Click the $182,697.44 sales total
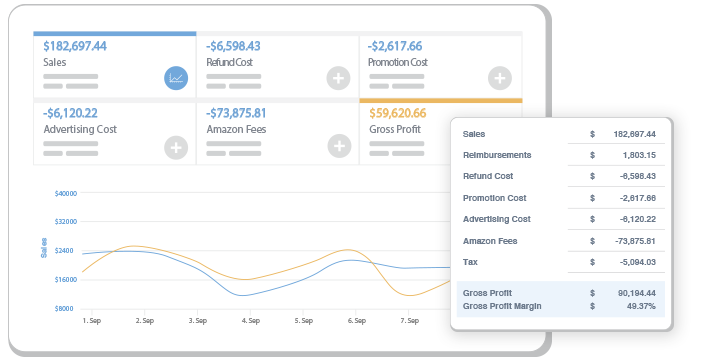The image size is (702, 363). tap(75, 46)
